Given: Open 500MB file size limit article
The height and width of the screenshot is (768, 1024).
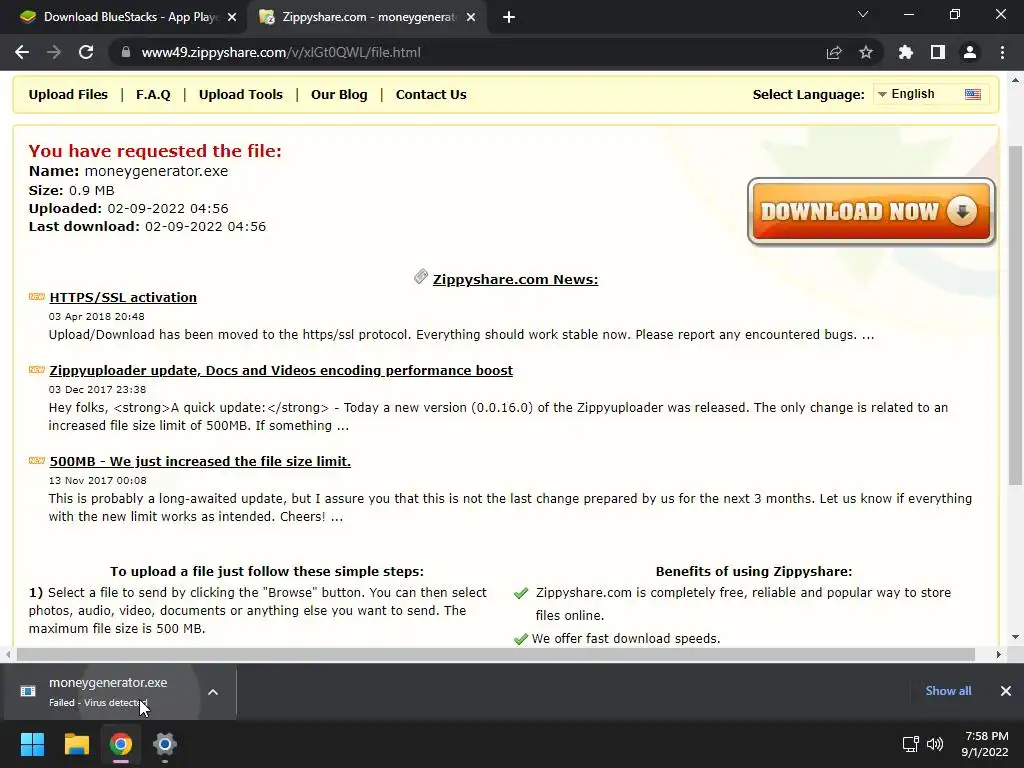Looking at the screenshot, I should click(200, 461).
